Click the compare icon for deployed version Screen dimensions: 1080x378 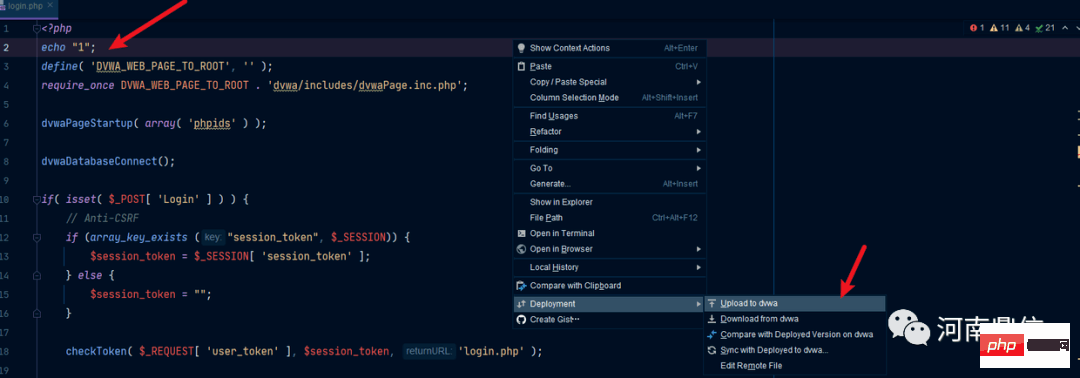click(x=712, y=335)
